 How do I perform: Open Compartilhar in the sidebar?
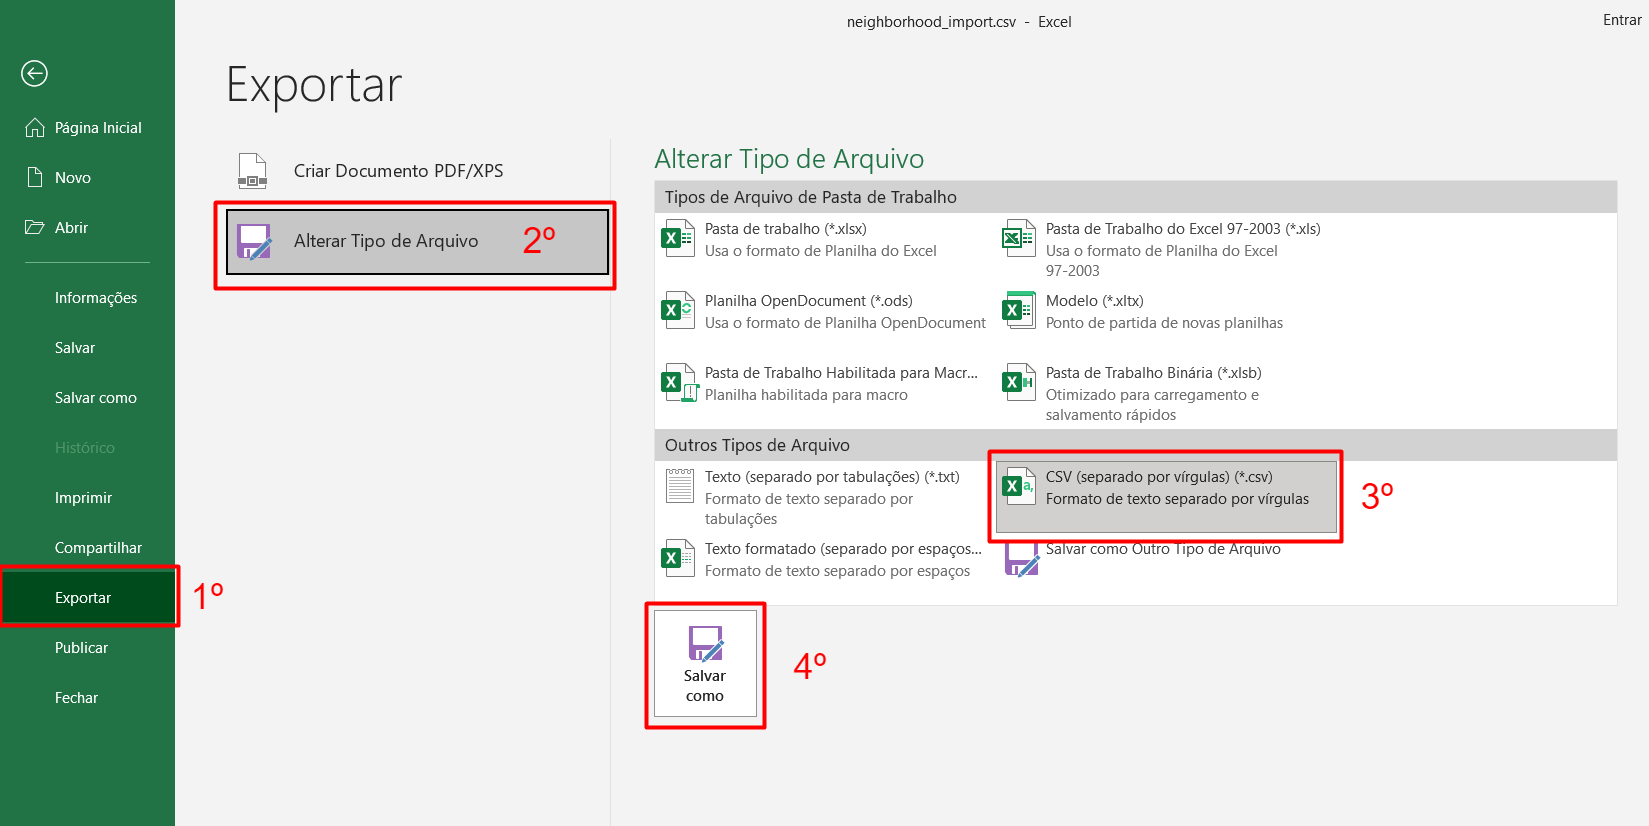pyautogui.click(x=87, y=547)
